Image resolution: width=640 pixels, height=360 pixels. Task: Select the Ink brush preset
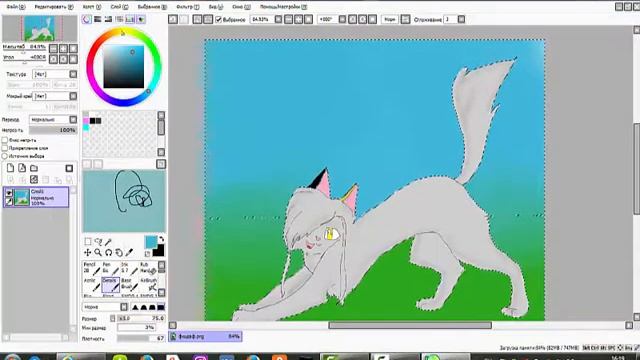[x=129, y=269]
